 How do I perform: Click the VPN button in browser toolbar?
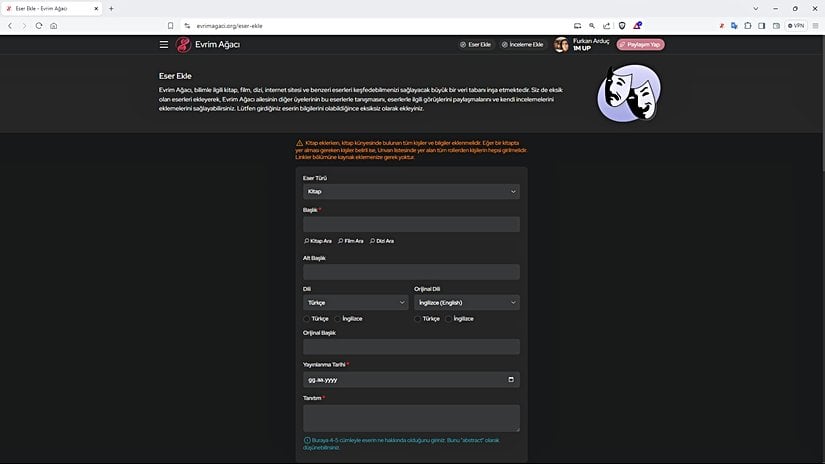tap(796, 25)
